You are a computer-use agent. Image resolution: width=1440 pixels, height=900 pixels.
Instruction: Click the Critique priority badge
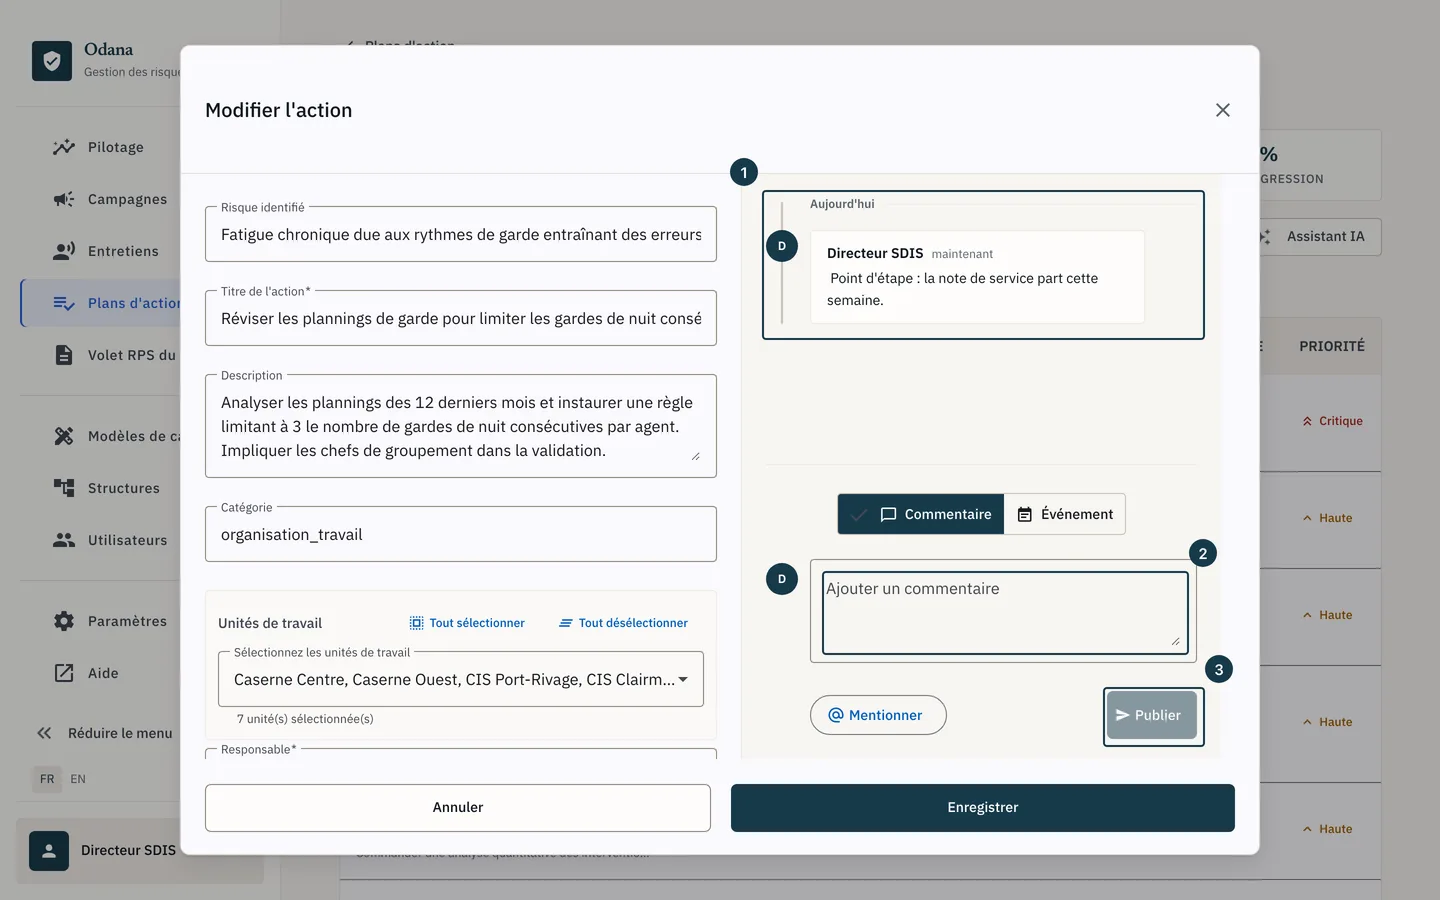tap(1333, 421)
